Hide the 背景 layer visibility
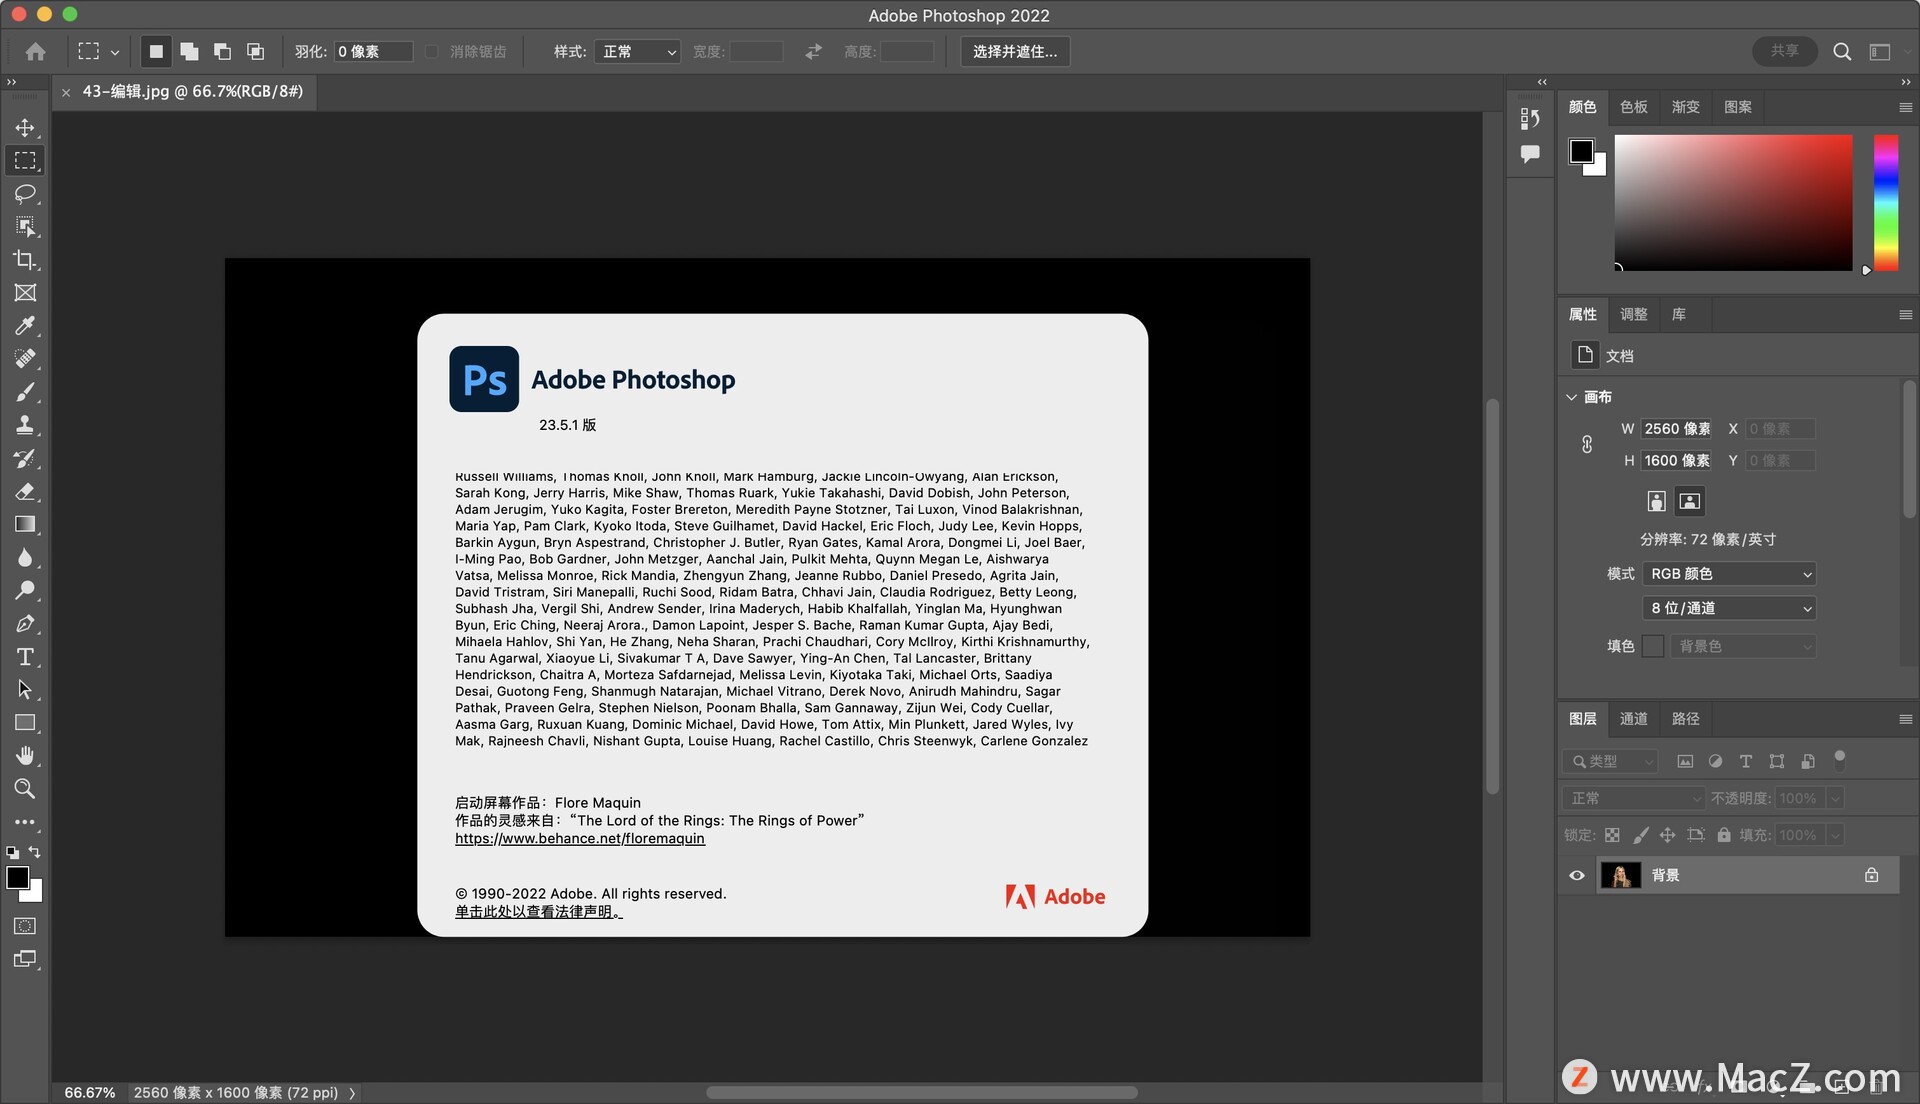 click(x=1577, y=875)
